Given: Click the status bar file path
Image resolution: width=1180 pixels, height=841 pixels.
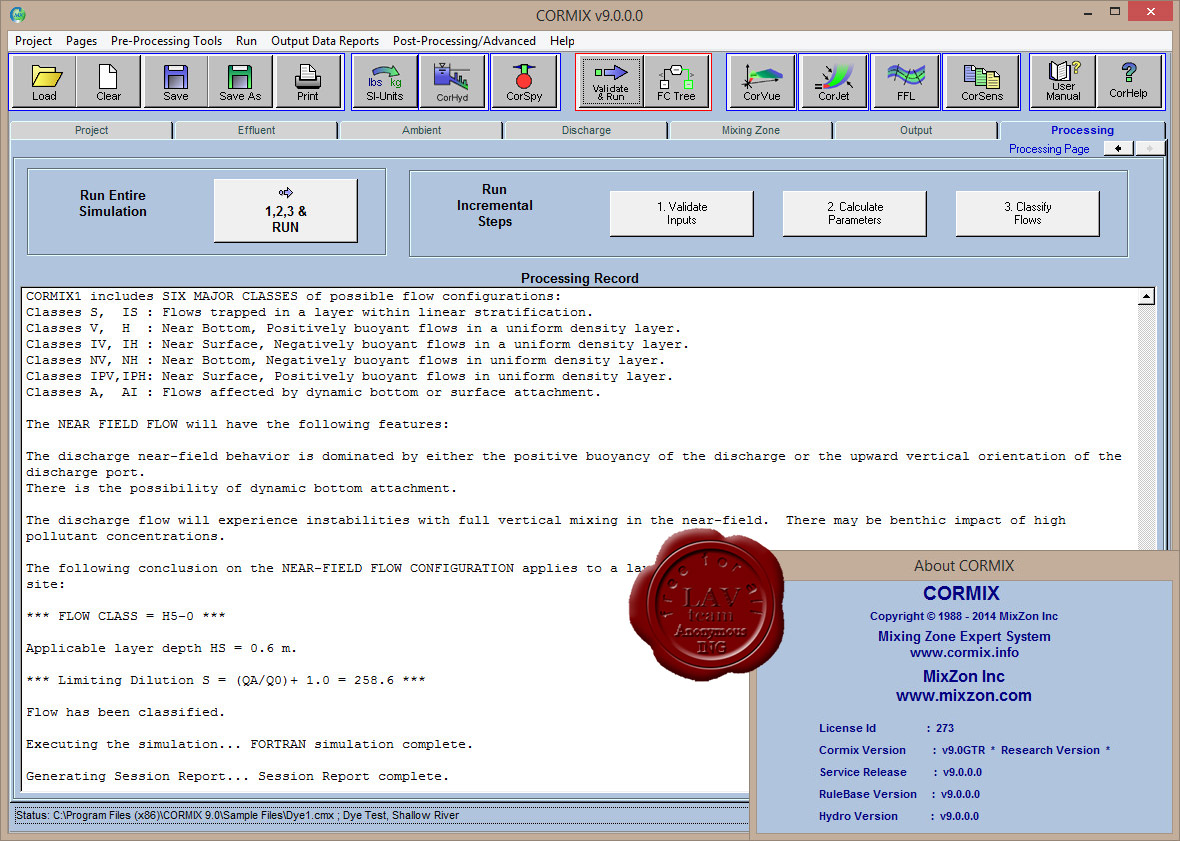Looking at the screenshot, I should (237, 815).
